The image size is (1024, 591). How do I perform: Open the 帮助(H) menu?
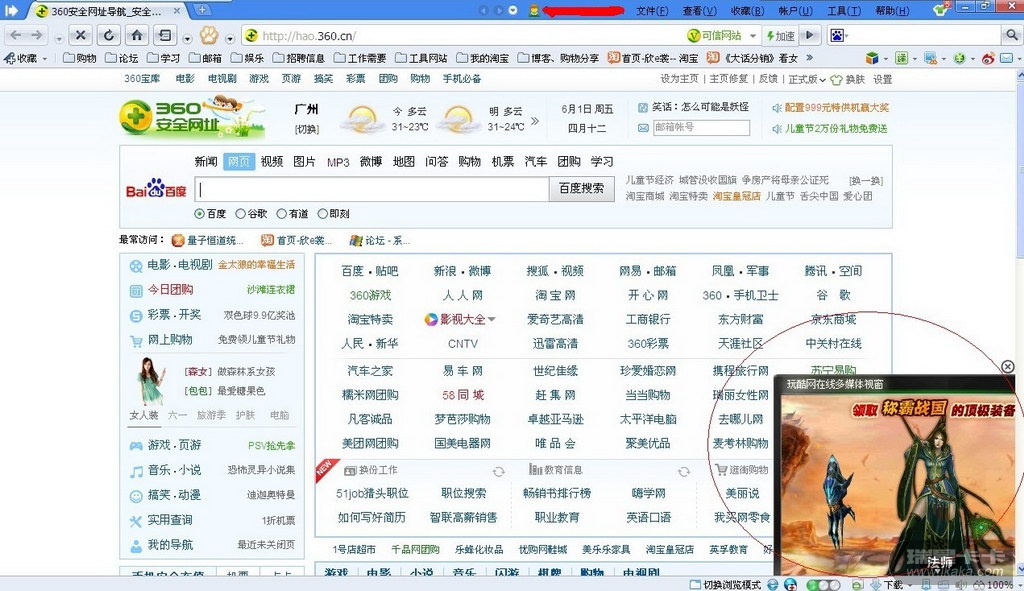[892, 10]
